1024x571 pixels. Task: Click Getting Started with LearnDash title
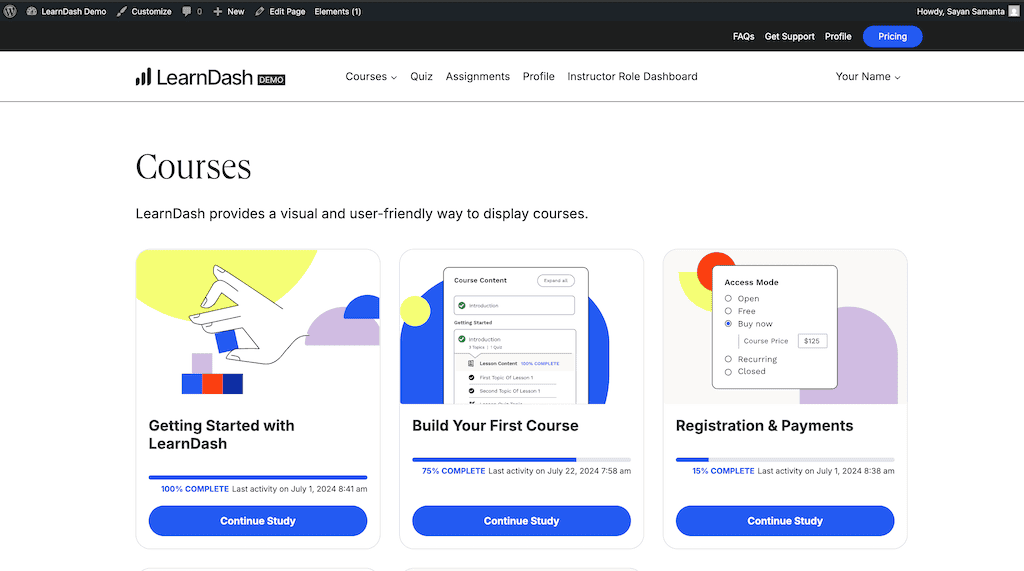tap(221, 434)
